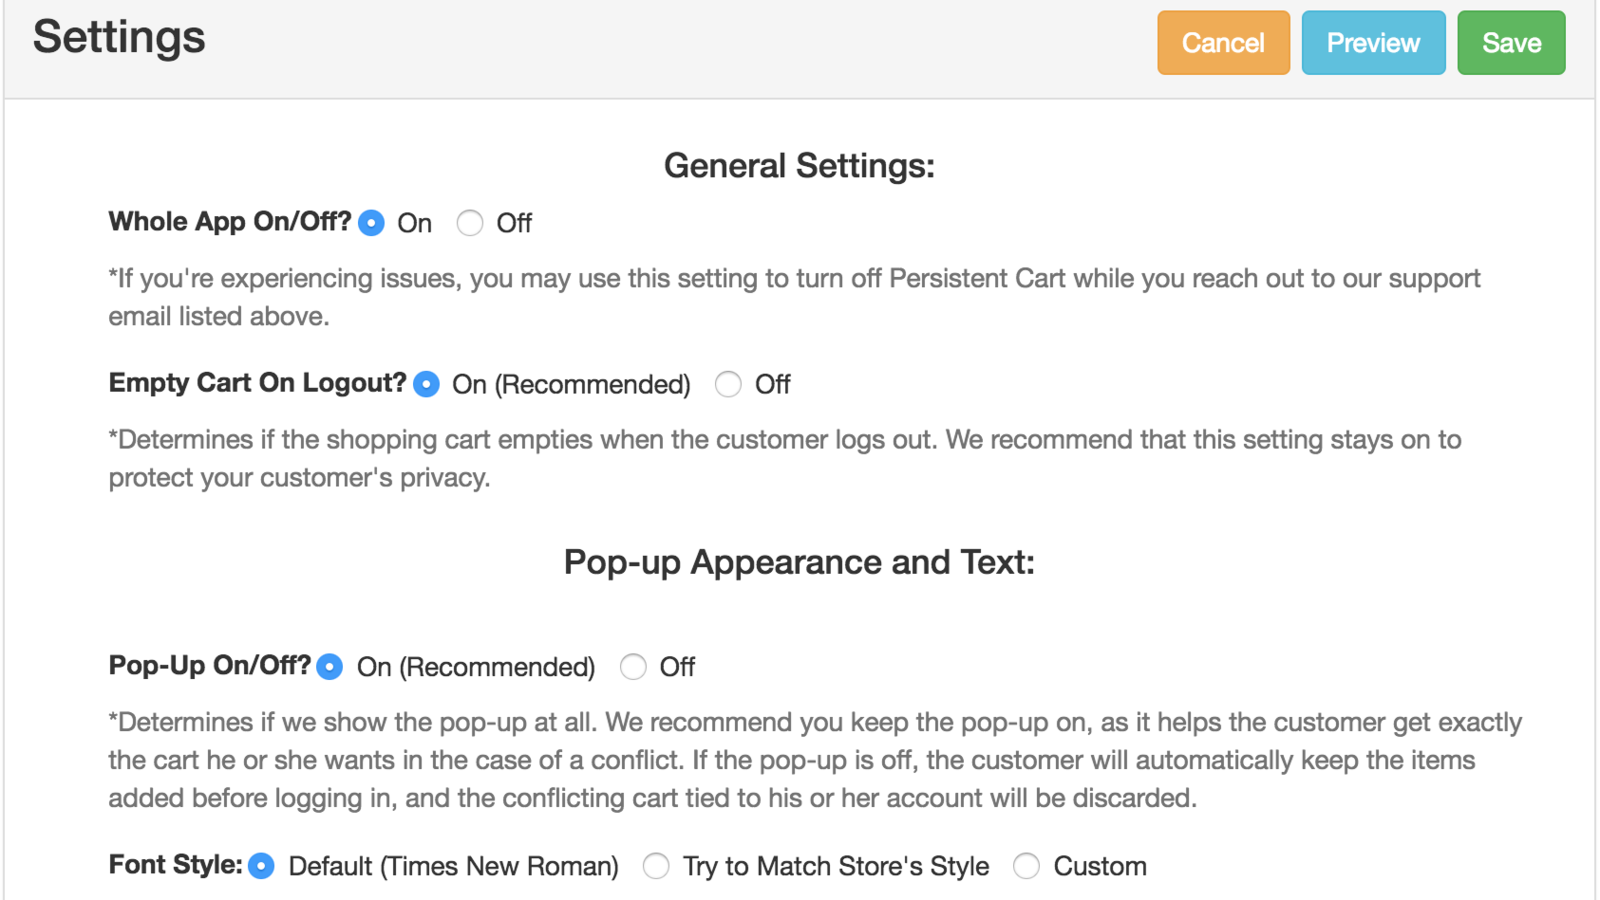The image size is (1600, 900).
Task: Click the Cancel button
Action: click(1222, 43)
